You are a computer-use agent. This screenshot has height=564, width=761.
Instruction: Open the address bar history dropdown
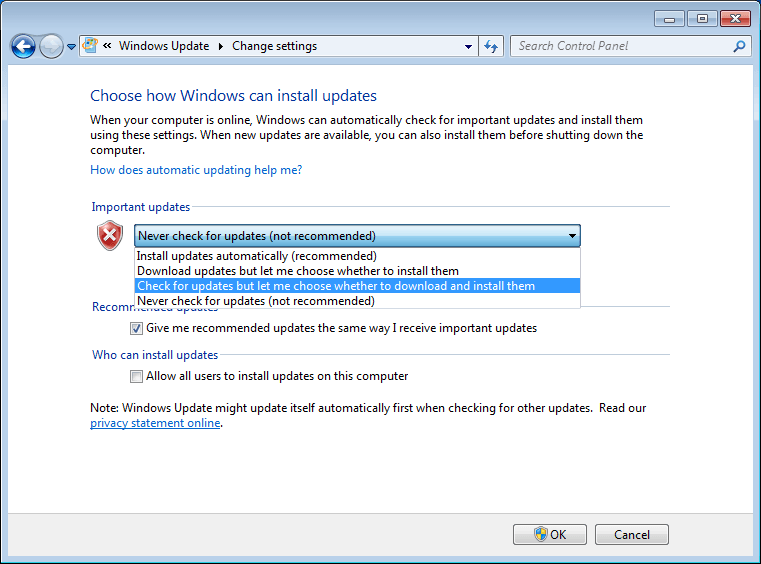[x=468, y=47]
